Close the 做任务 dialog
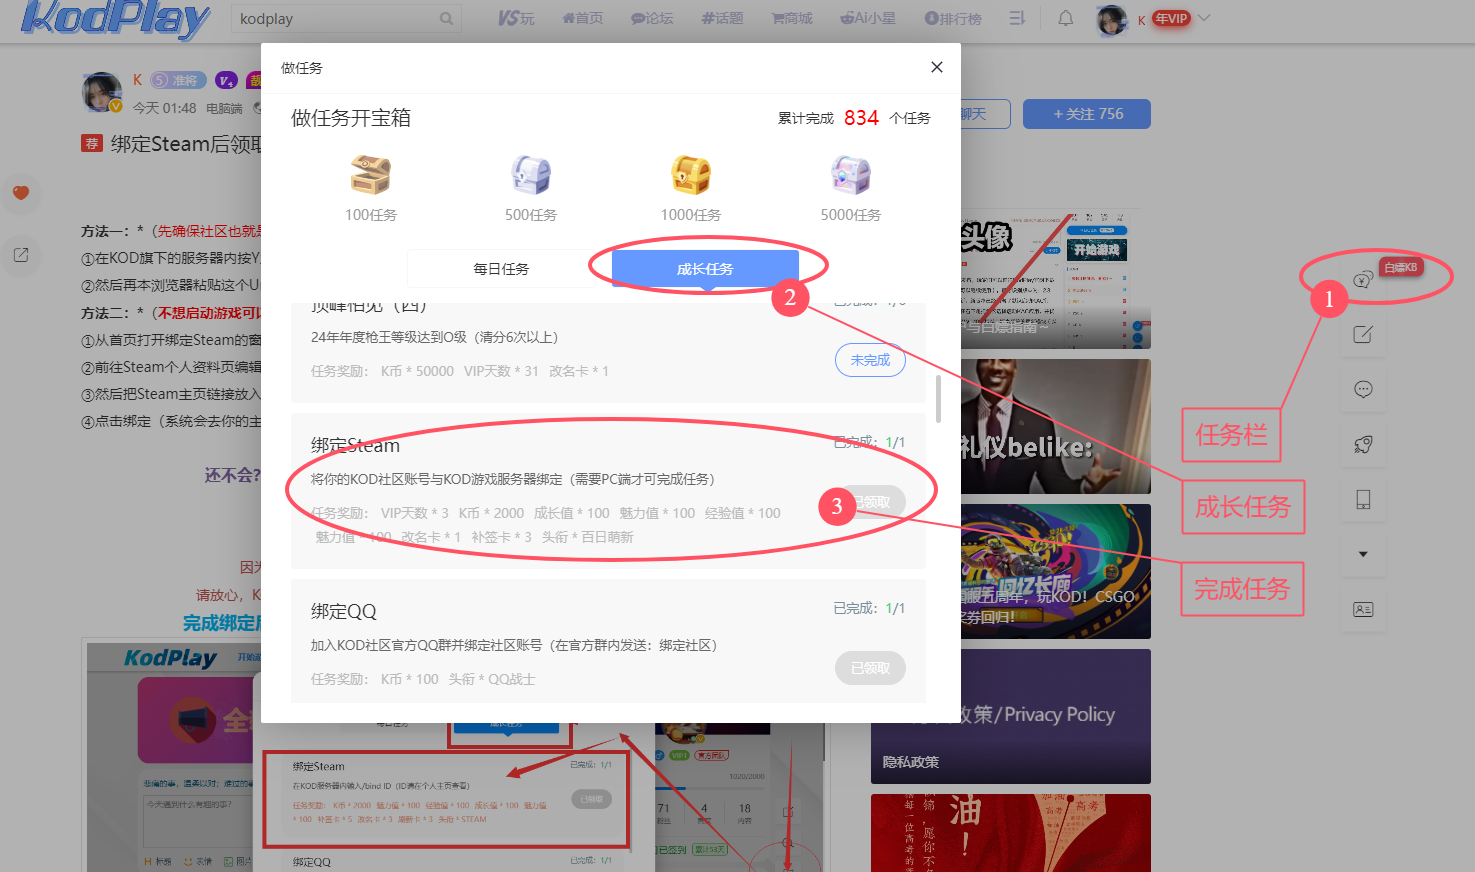 (x=936, y=67)
